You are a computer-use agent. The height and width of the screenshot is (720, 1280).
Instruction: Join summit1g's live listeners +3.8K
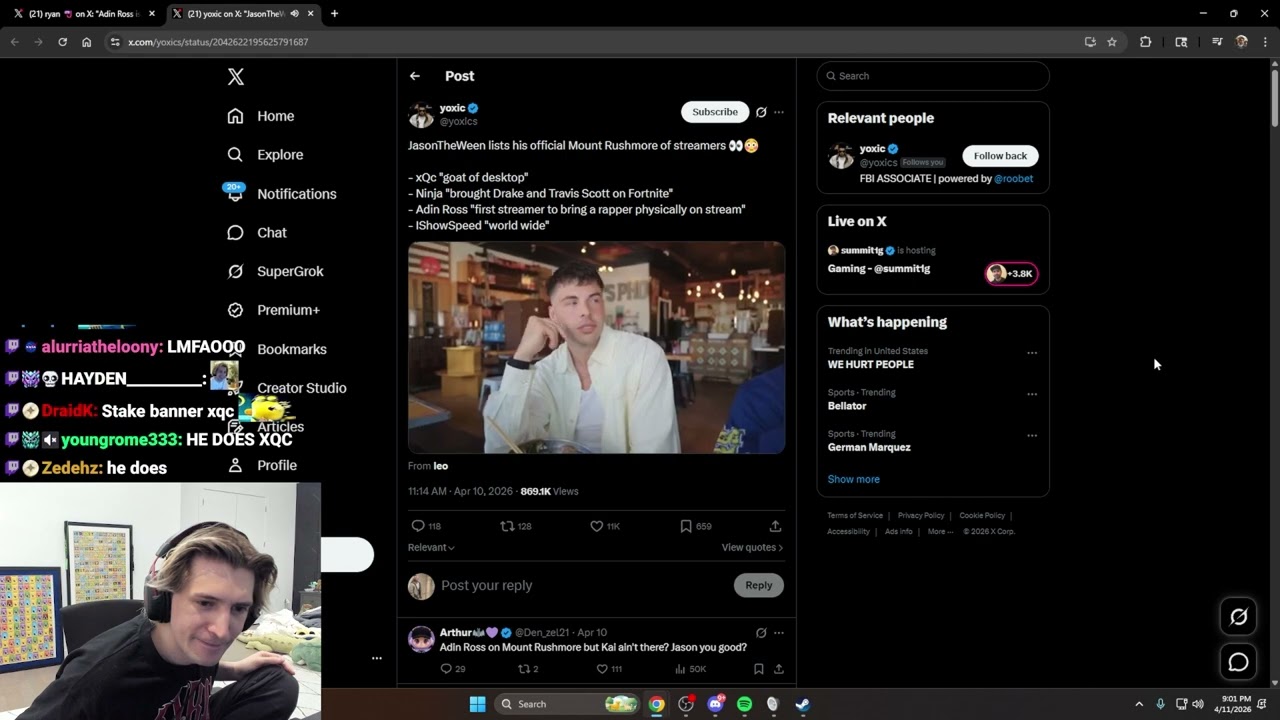click(x=1012, y=274)
